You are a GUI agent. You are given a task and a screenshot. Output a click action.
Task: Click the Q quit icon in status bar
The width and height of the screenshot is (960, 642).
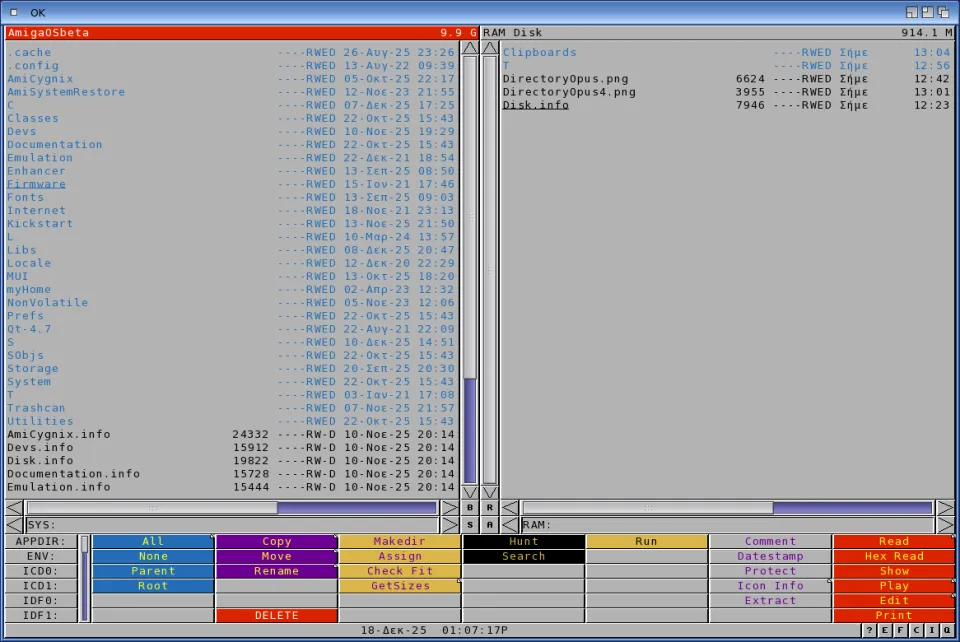pos(947,630)
